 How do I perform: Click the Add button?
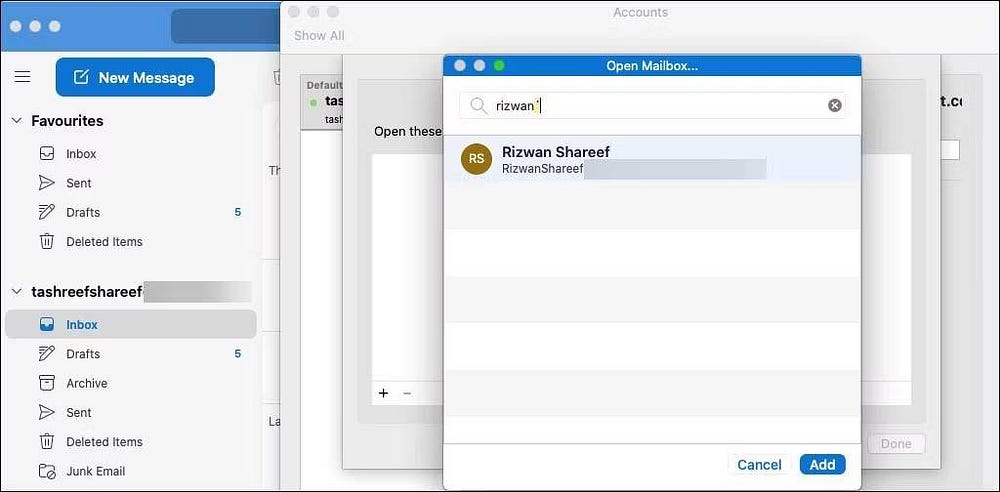tap(822, 465)
